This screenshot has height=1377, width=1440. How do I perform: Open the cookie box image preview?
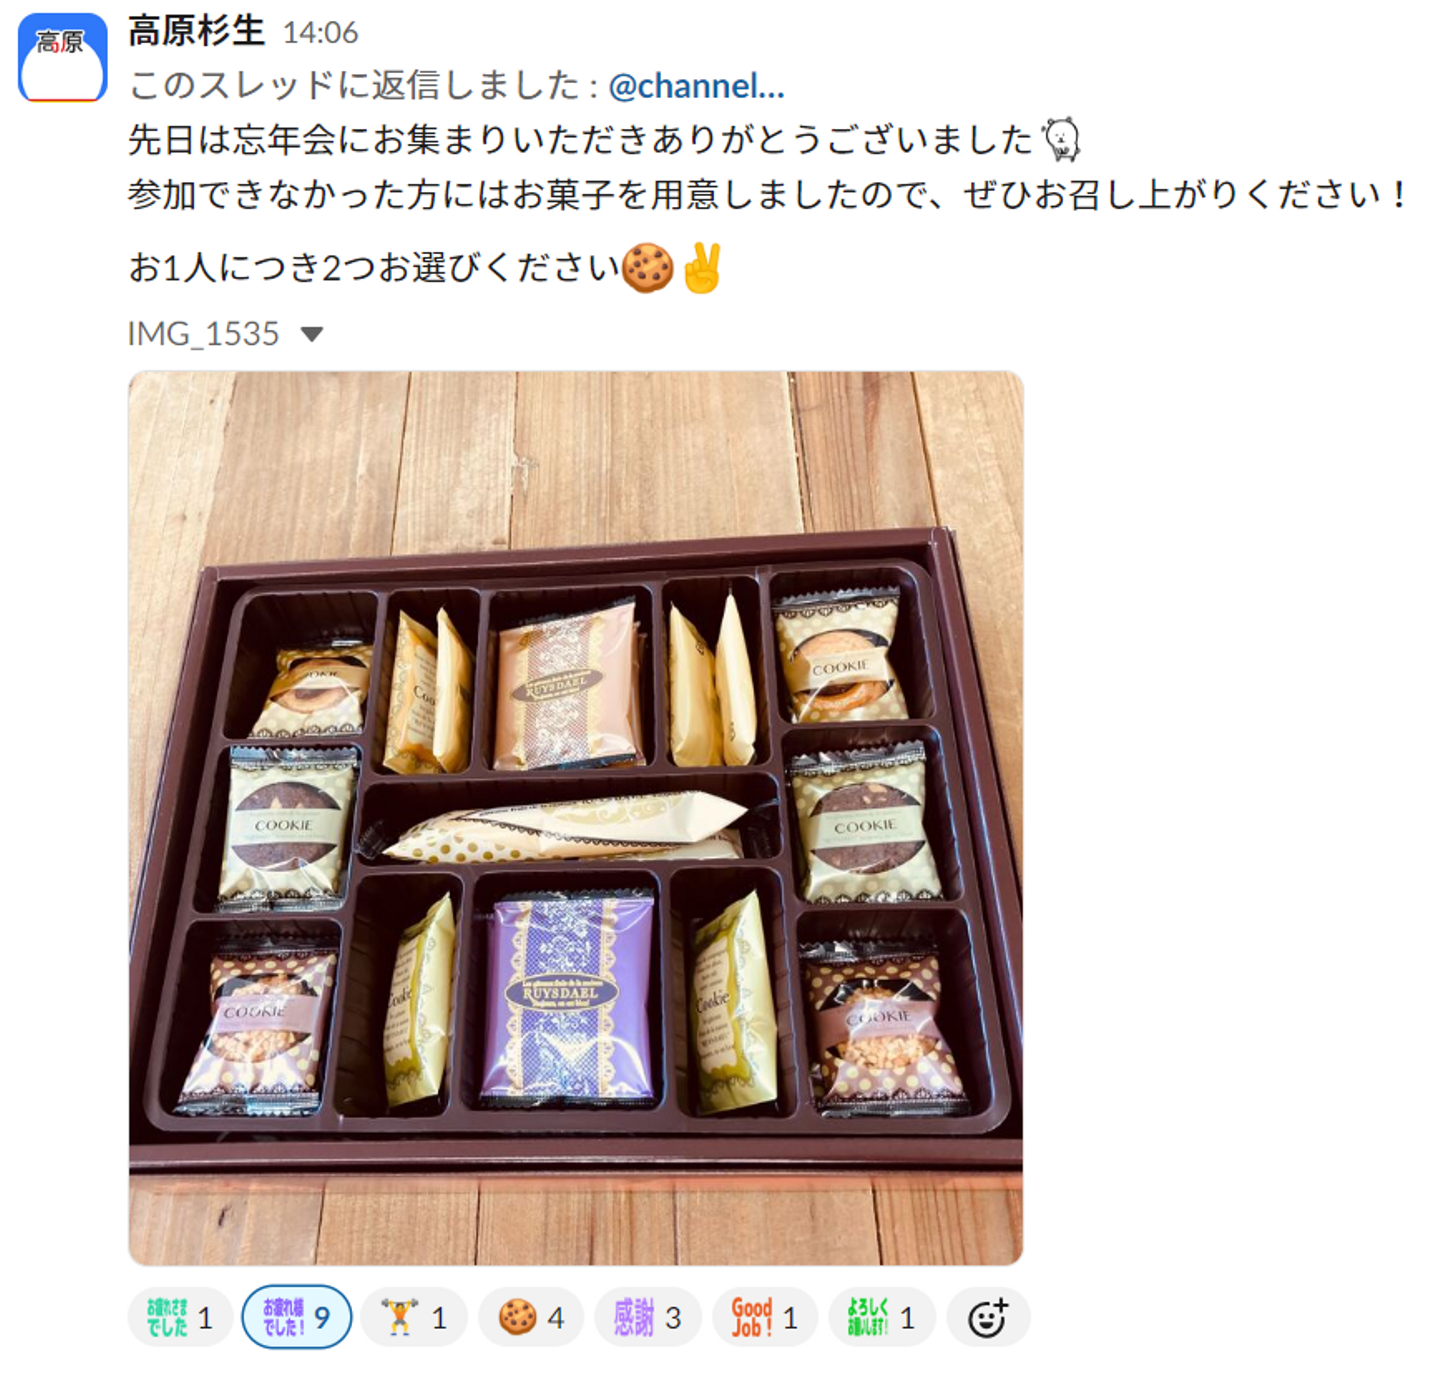(576, 818)
